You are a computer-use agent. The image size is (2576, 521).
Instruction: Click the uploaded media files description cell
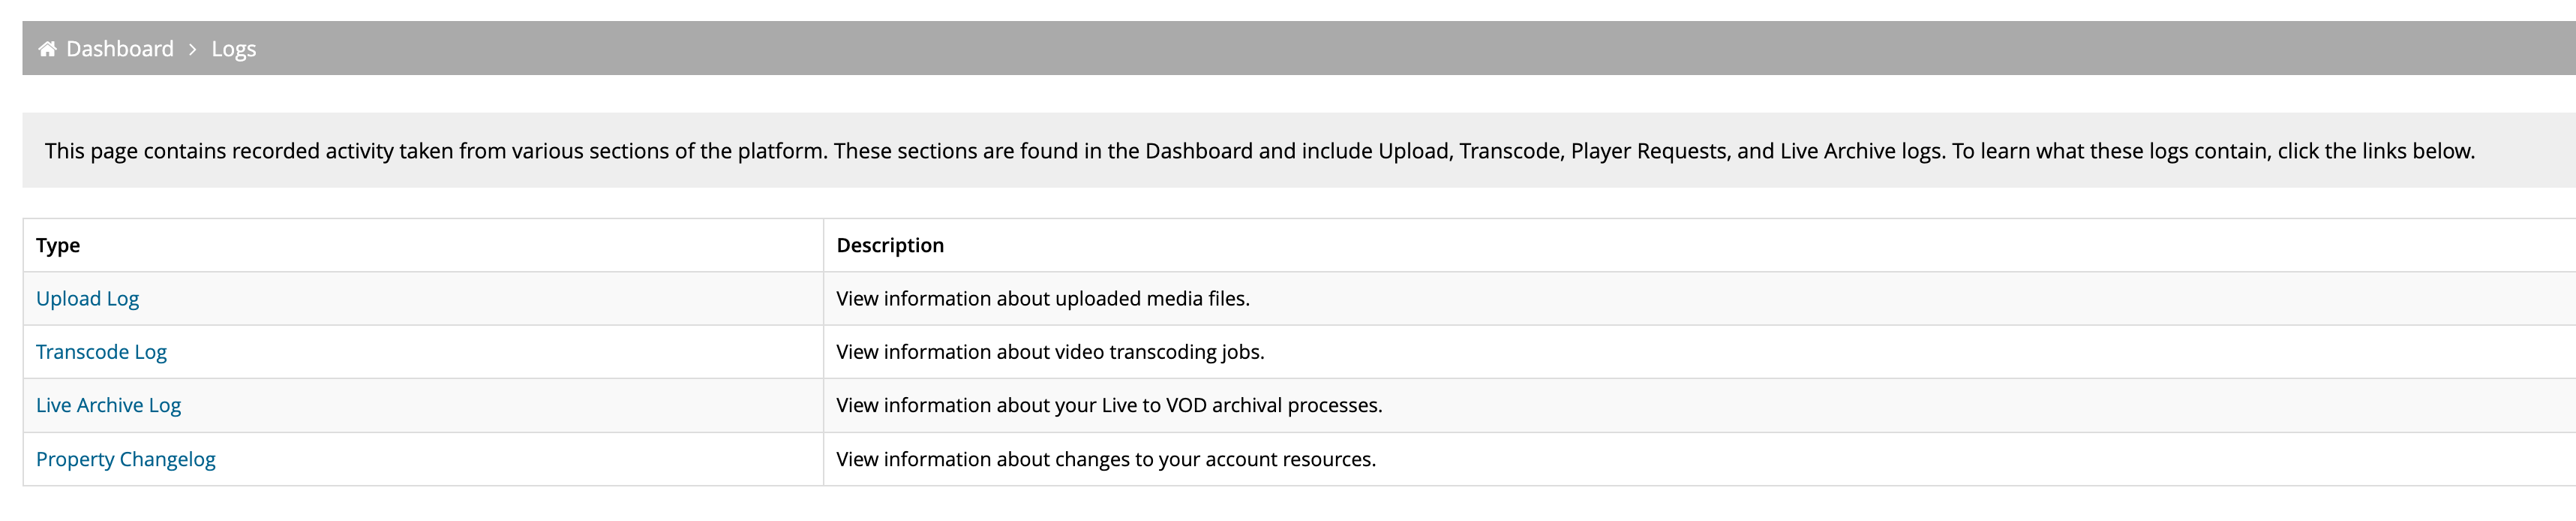(x=1700, y=298)
